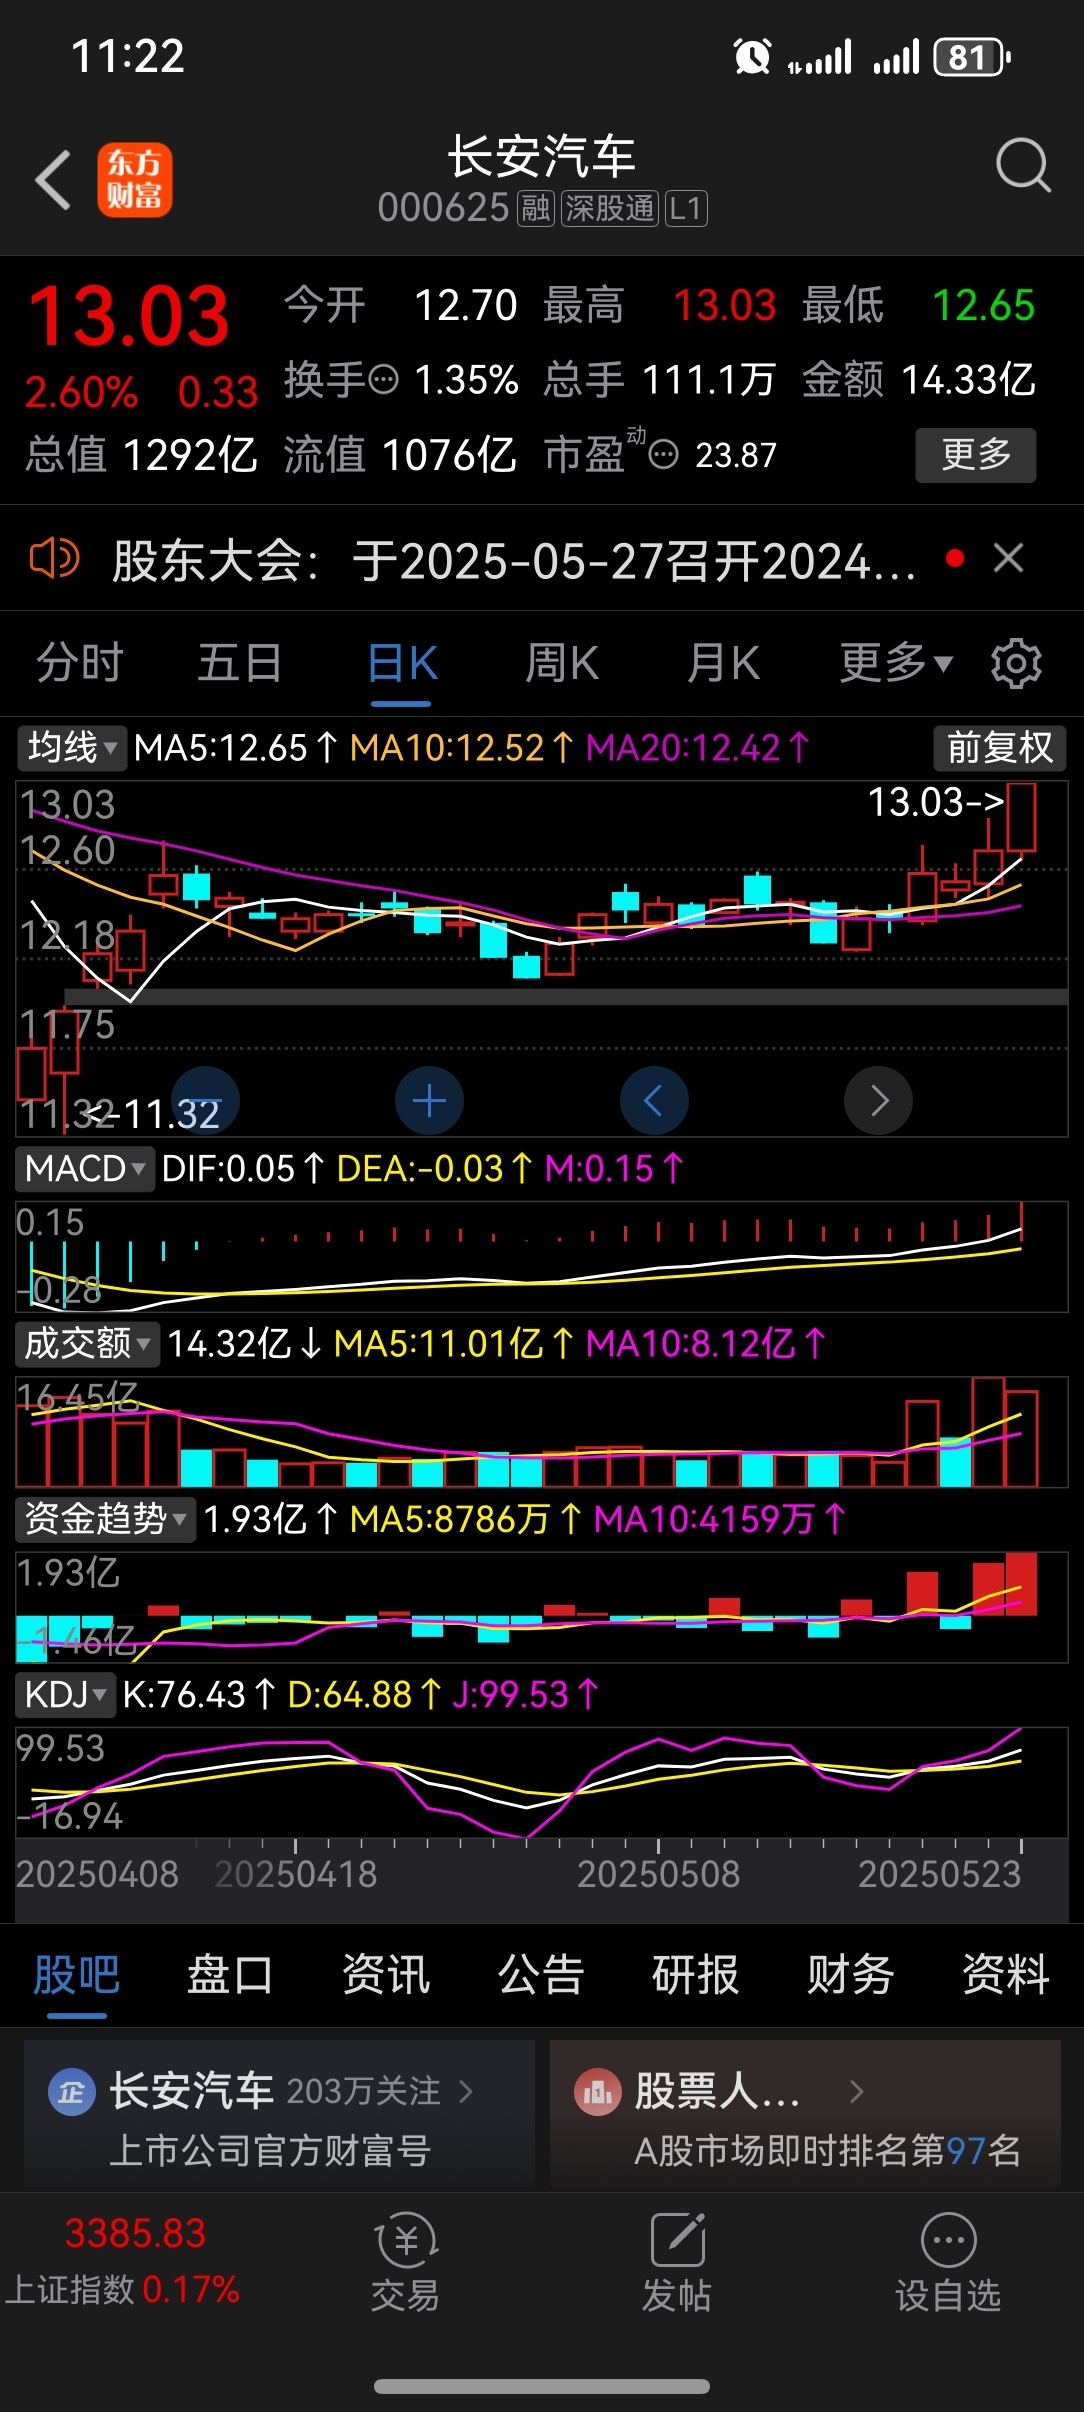The width and height of the screenshot is (1084, 2412).
Task: Open 股东大会 announcement text
Action: pyautogui.click(x=514, y=560)
